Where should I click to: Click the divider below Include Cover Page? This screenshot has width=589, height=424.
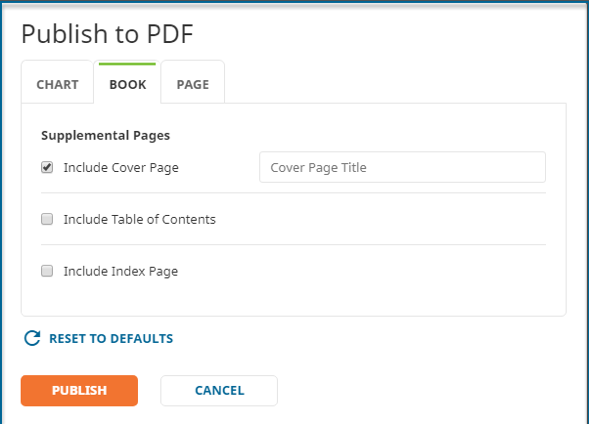tap(293, 193)
